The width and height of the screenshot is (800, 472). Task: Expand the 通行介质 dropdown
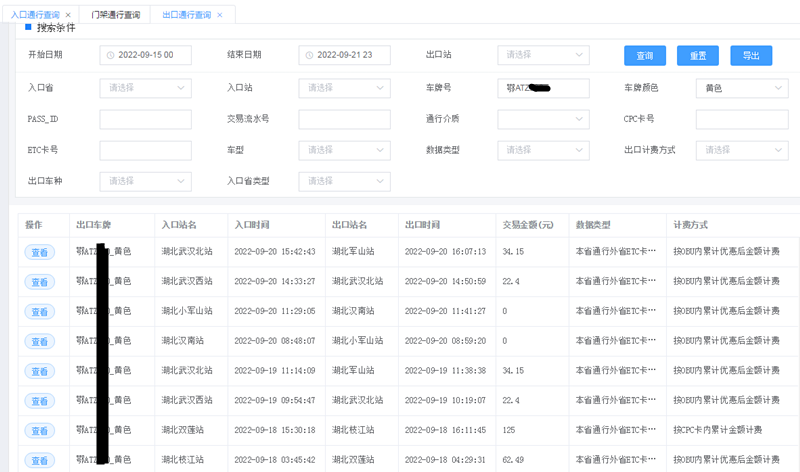543,119
